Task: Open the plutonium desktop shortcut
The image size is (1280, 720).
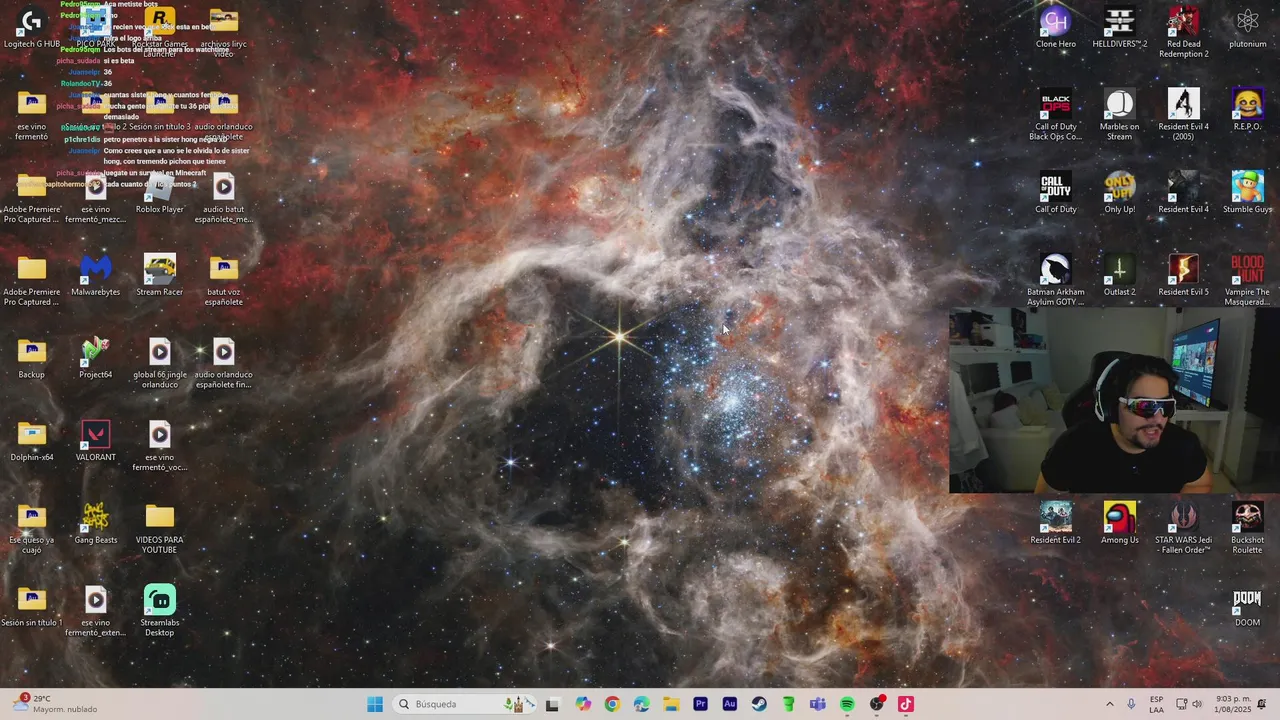Action: click(1248, 28)
